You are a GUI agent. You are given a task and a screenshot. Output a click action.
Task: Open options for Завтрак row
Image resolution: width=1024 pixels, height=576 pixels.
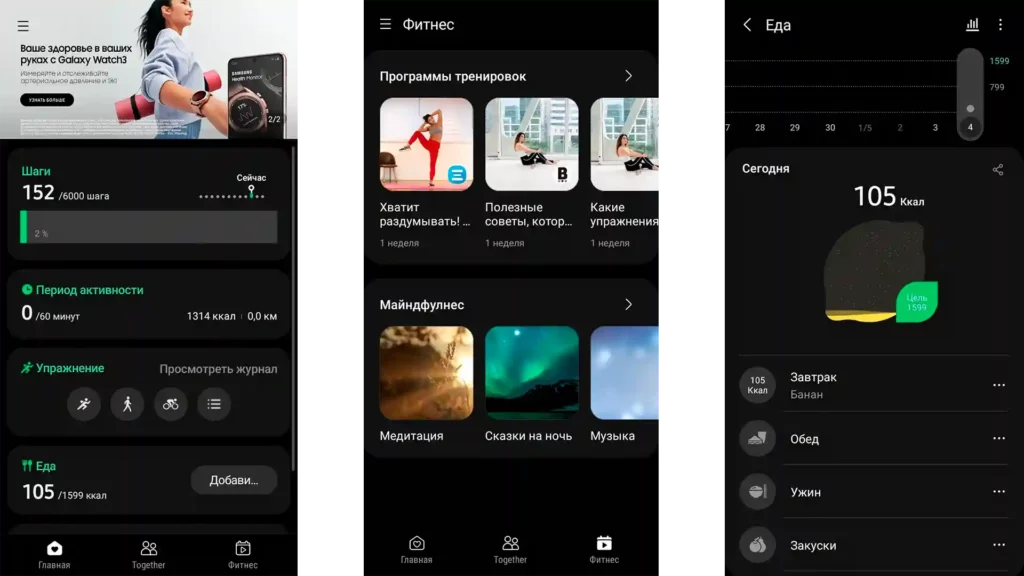999,385
